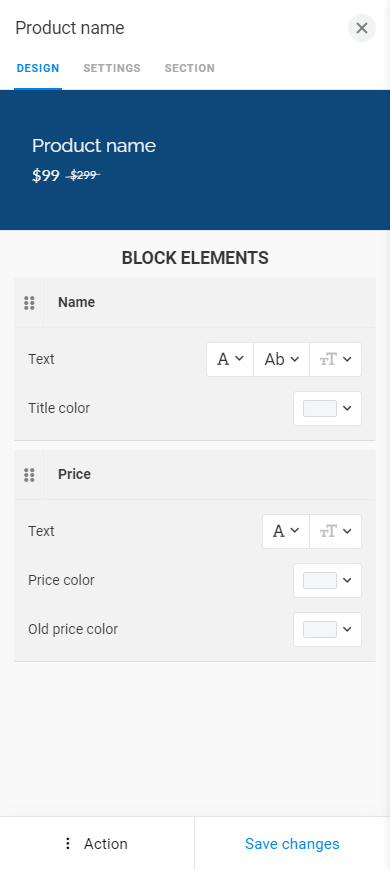The height and width of the screenshot is (870, 390).
Task: Switch to the Section tab
Action: coord(190,68)
